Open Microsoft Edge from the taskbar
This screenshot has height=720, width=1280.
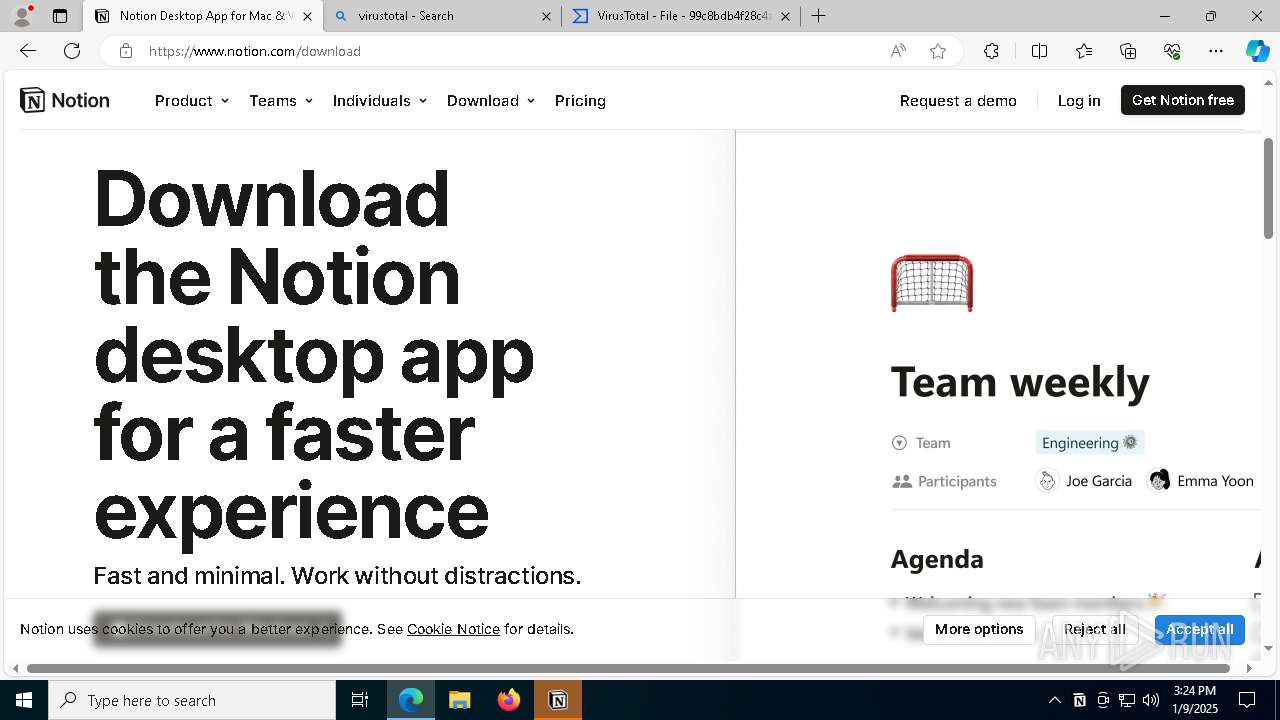411,700
